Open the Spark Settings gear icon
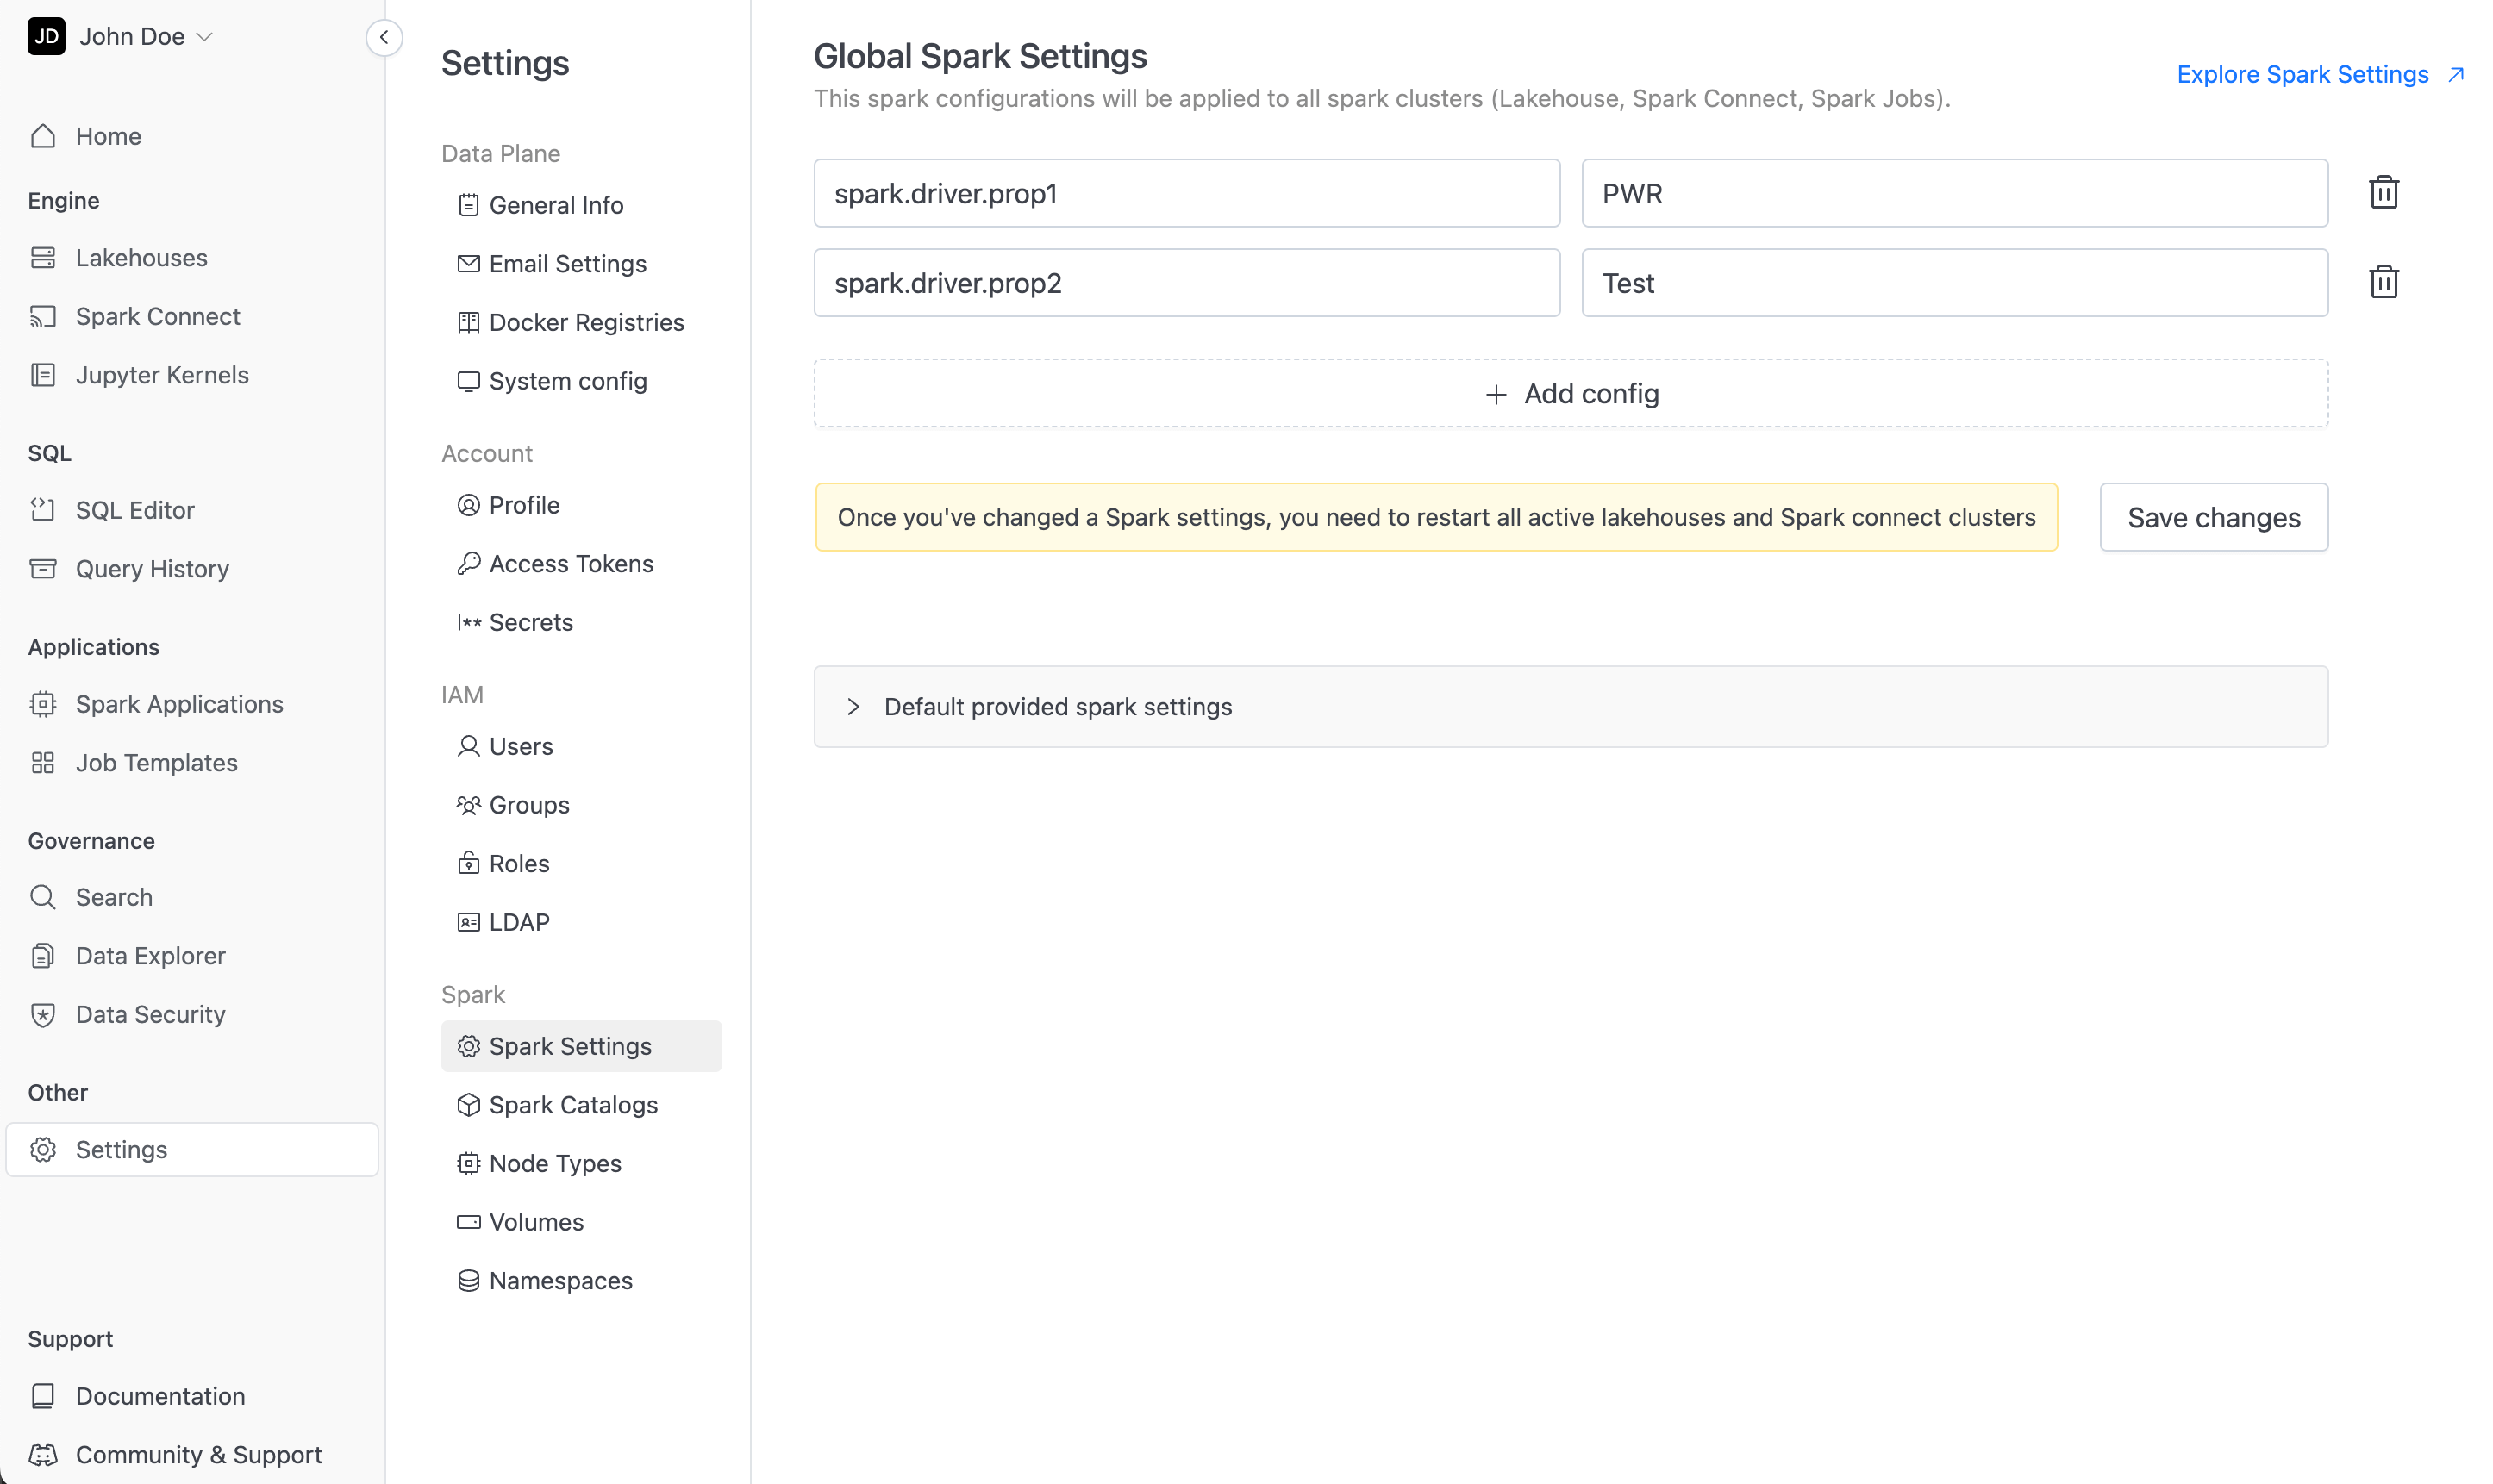2493x1484 pixels. point(466,1046)
